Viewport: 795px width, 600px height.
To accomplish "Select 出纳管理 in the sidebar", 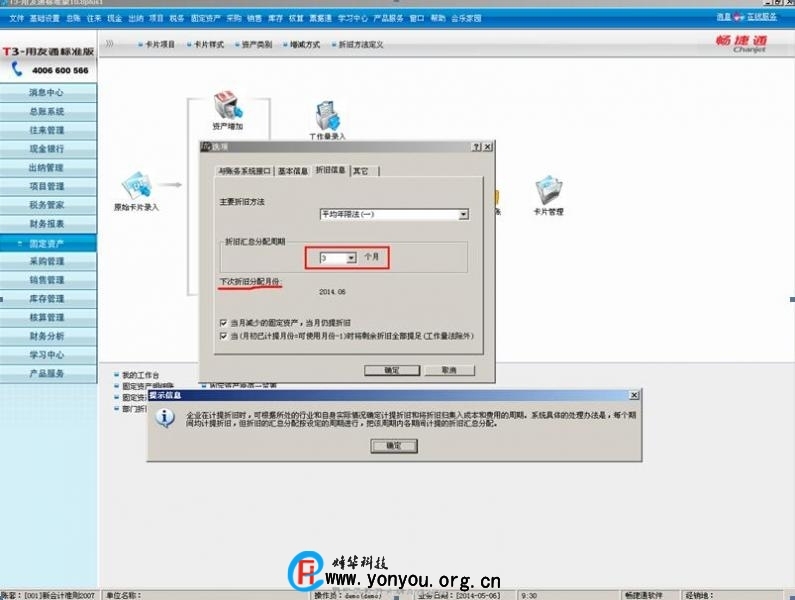I will click(48, 167).
